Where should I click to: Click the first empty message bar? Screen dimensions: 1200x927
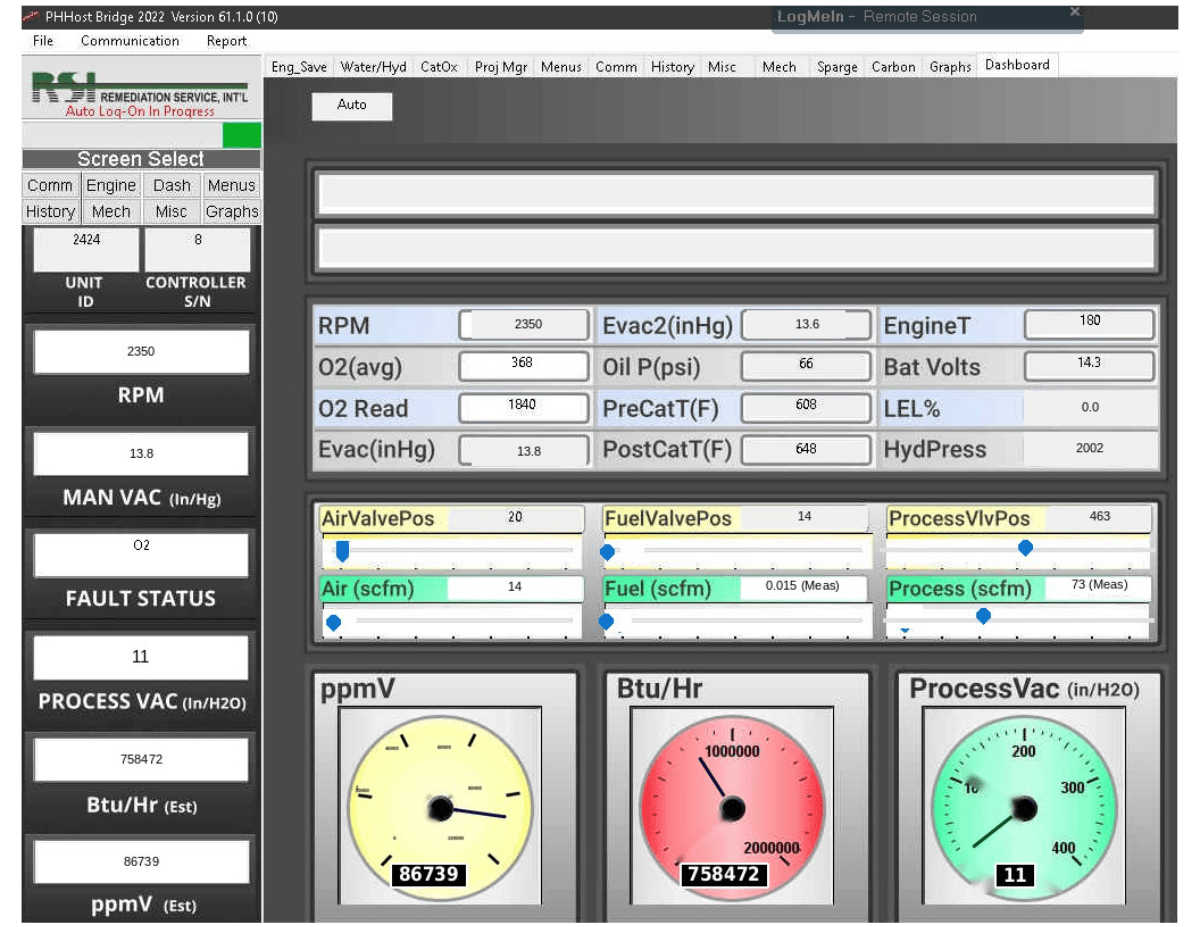[x=736, y=194]
